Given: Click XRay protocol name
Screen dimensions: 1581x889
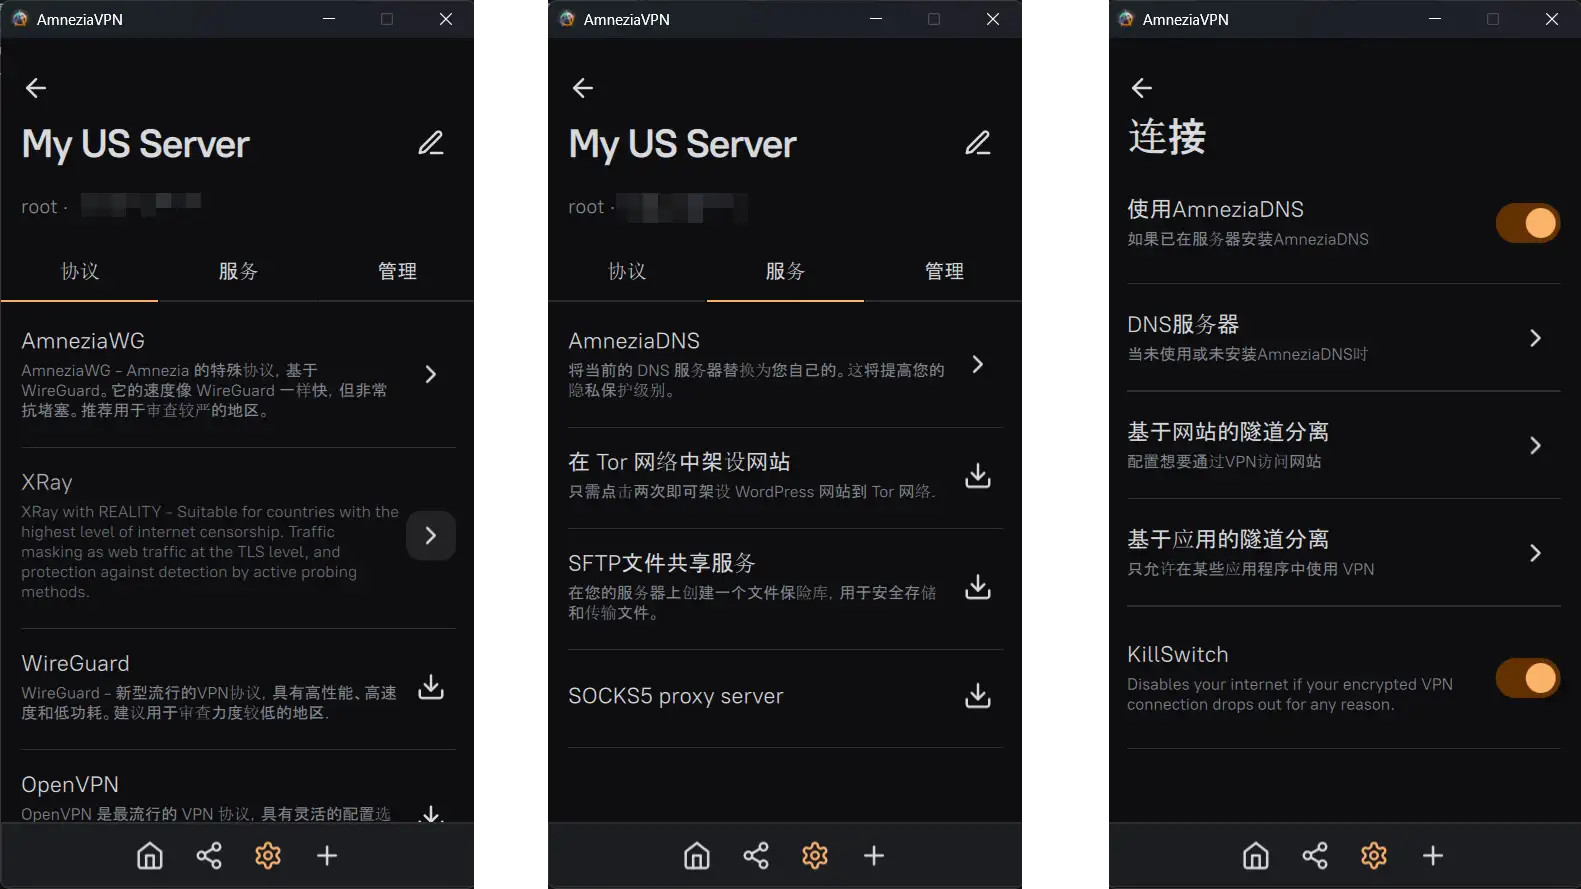Looking at the screenshot, I should click(47, 482).
